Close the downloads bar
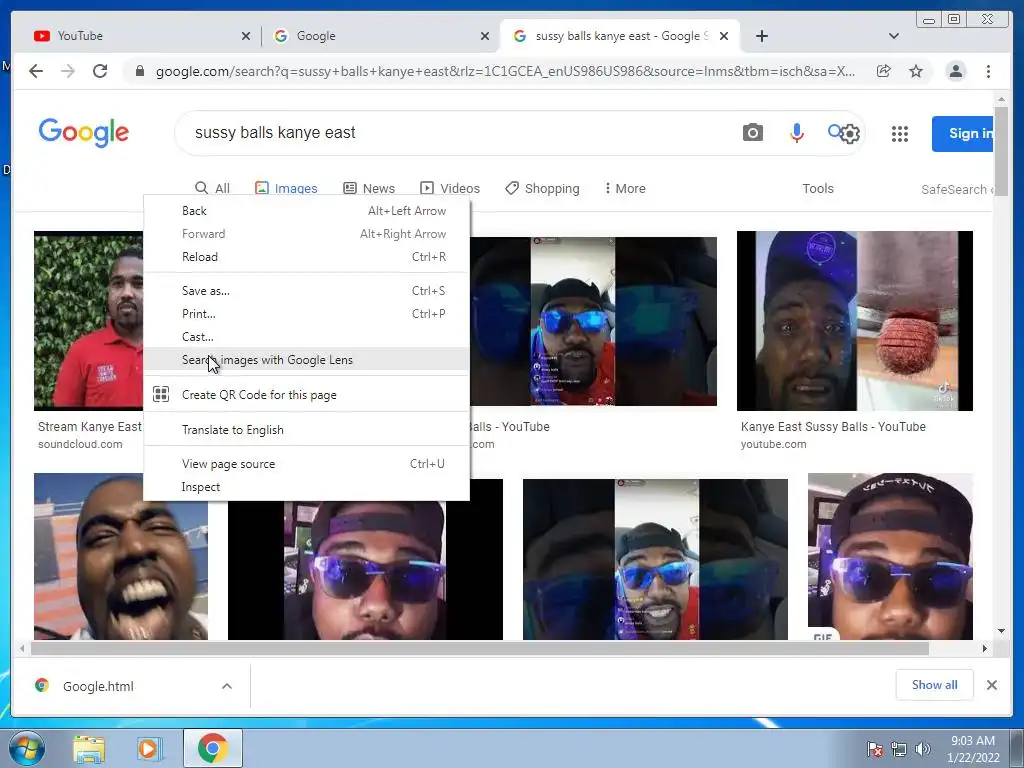 pos(991,685)
